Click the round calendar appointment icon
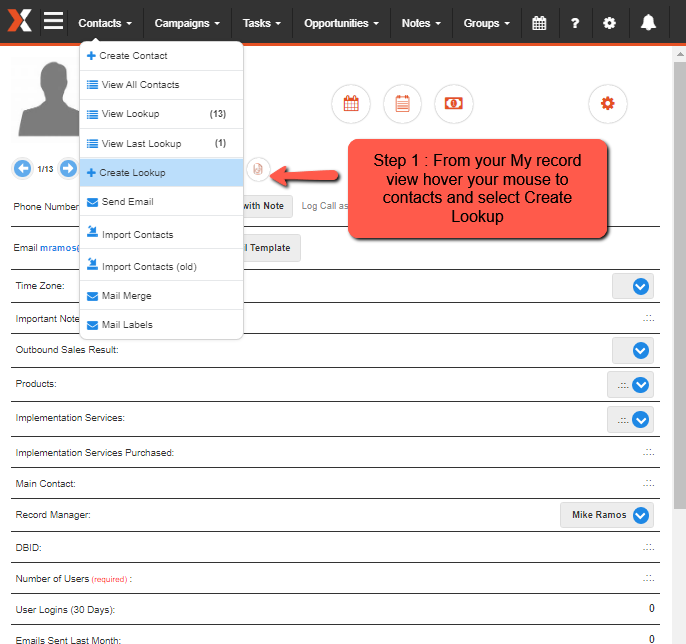 click(350, 103)
